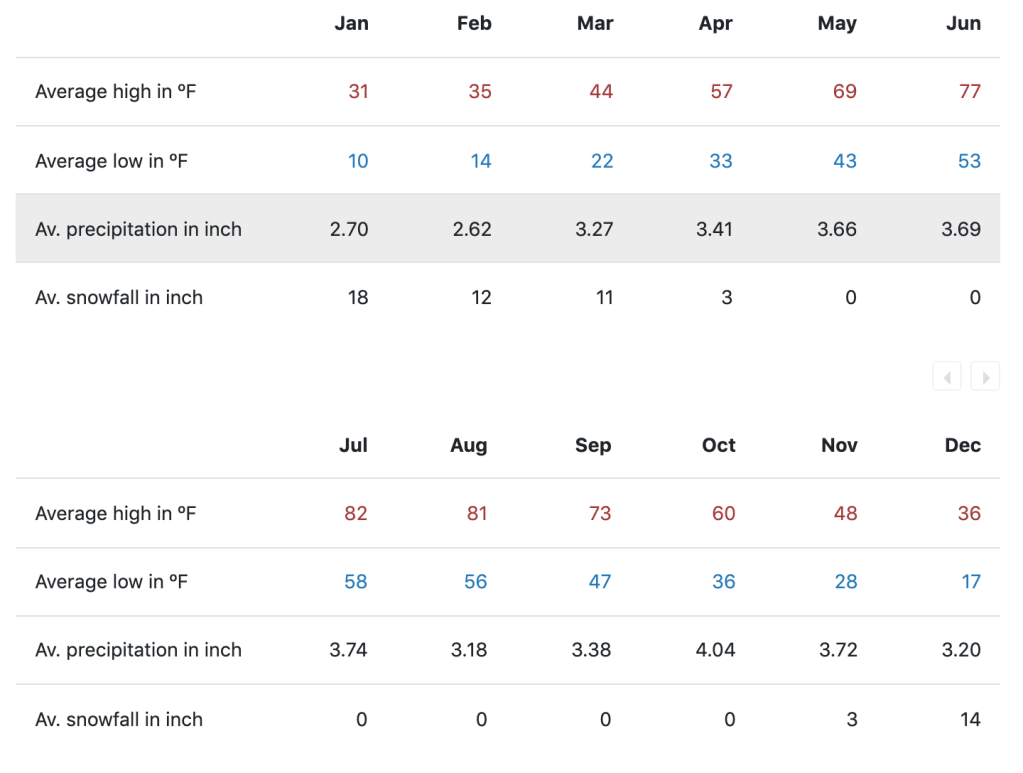Image resolution: width=1023 pixels, height=773 pixels.
Task: Select the highlighted precipitation row label in top table
Action: 138,229
